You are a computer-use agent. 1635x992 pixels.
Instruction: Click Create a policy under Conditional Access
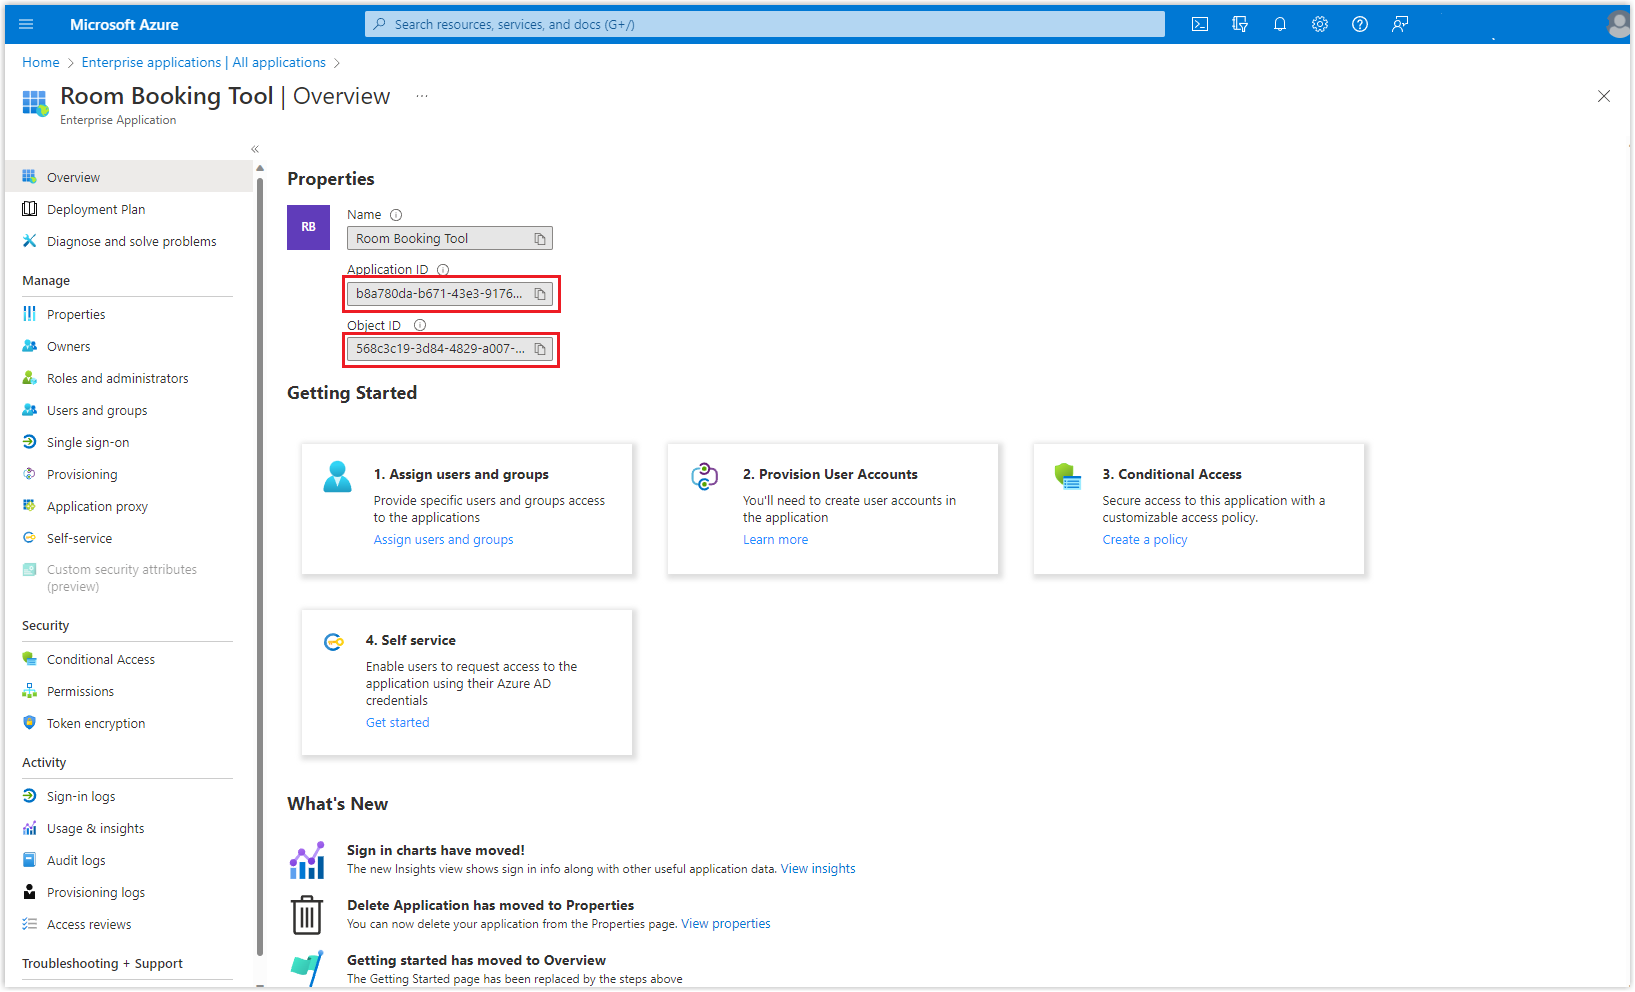pos(1144,539)
